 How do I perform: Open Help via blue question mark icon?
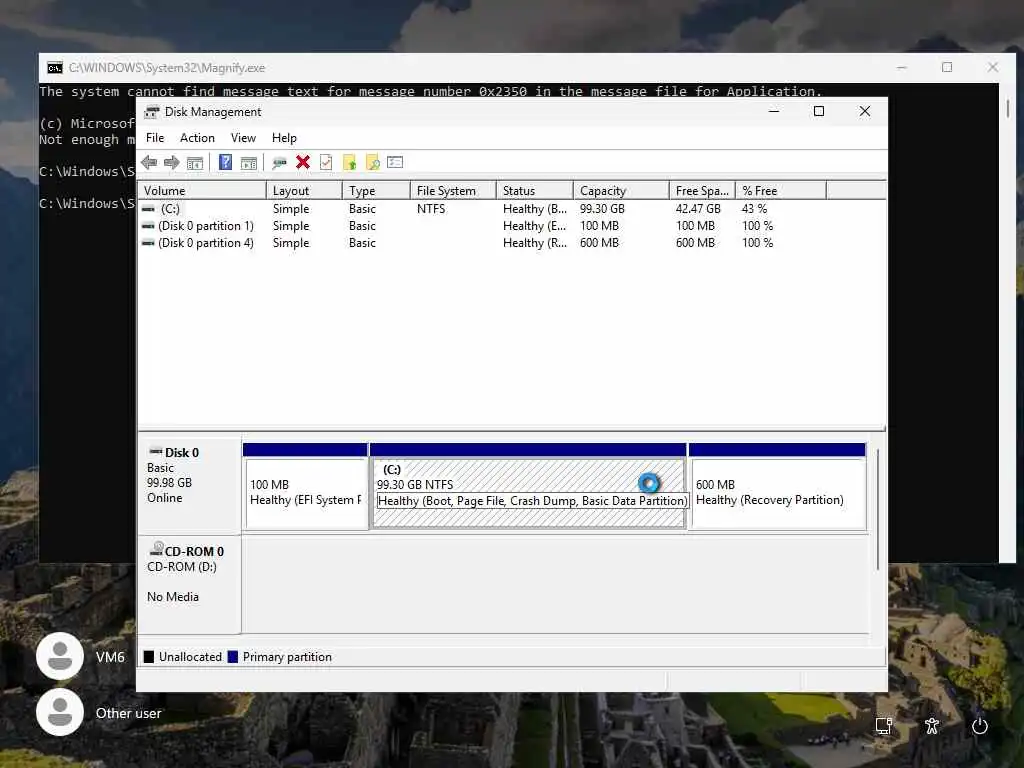(225, 163)
